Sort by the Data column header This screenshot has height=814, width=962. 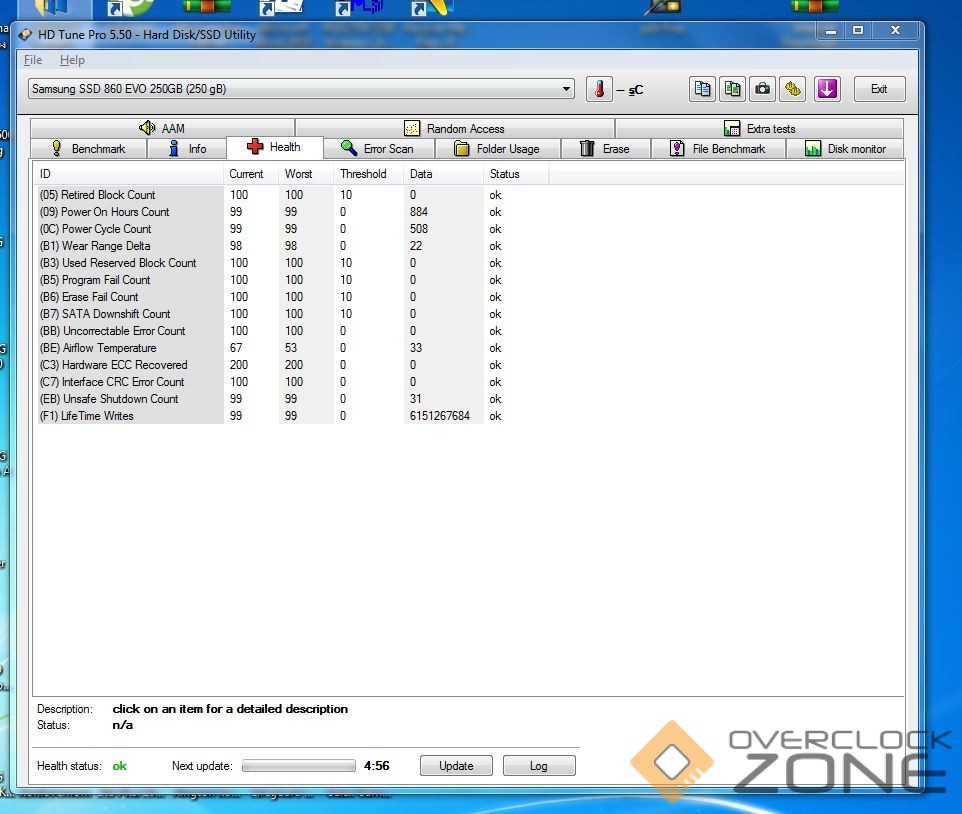pos(444,174)
